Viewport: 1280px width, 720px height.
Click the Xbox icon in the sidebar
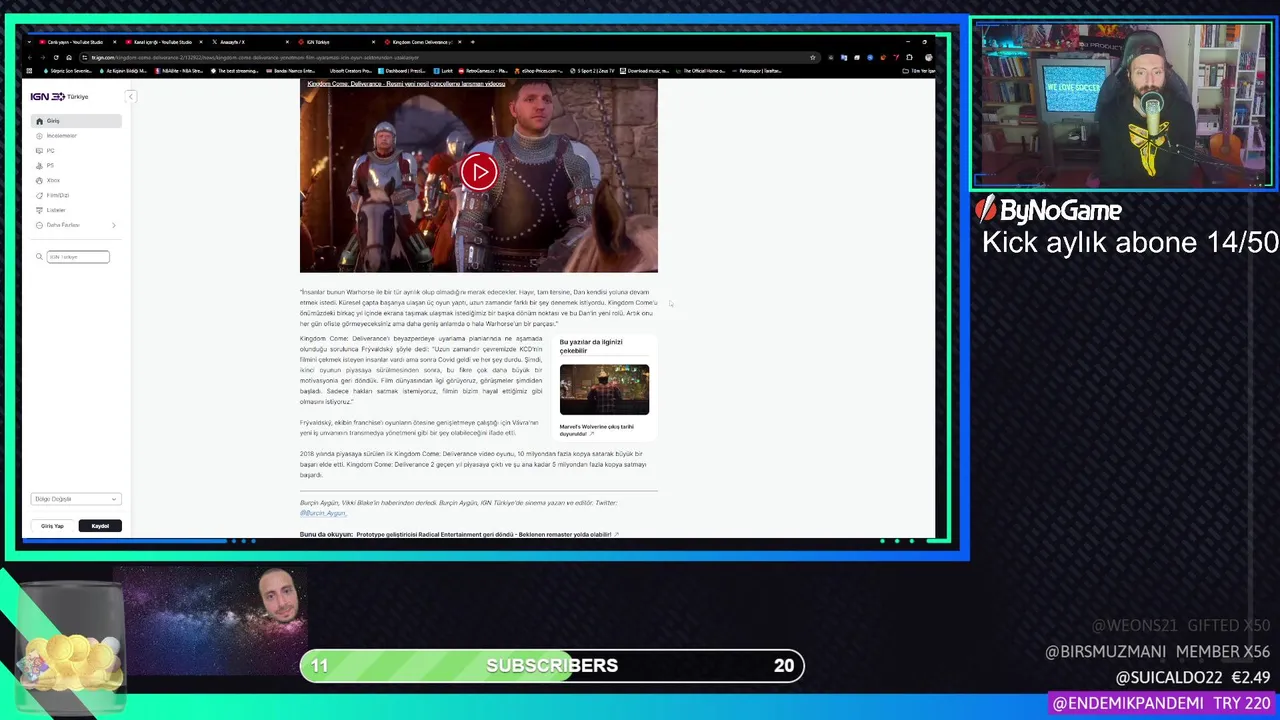[x=39, y=181]
